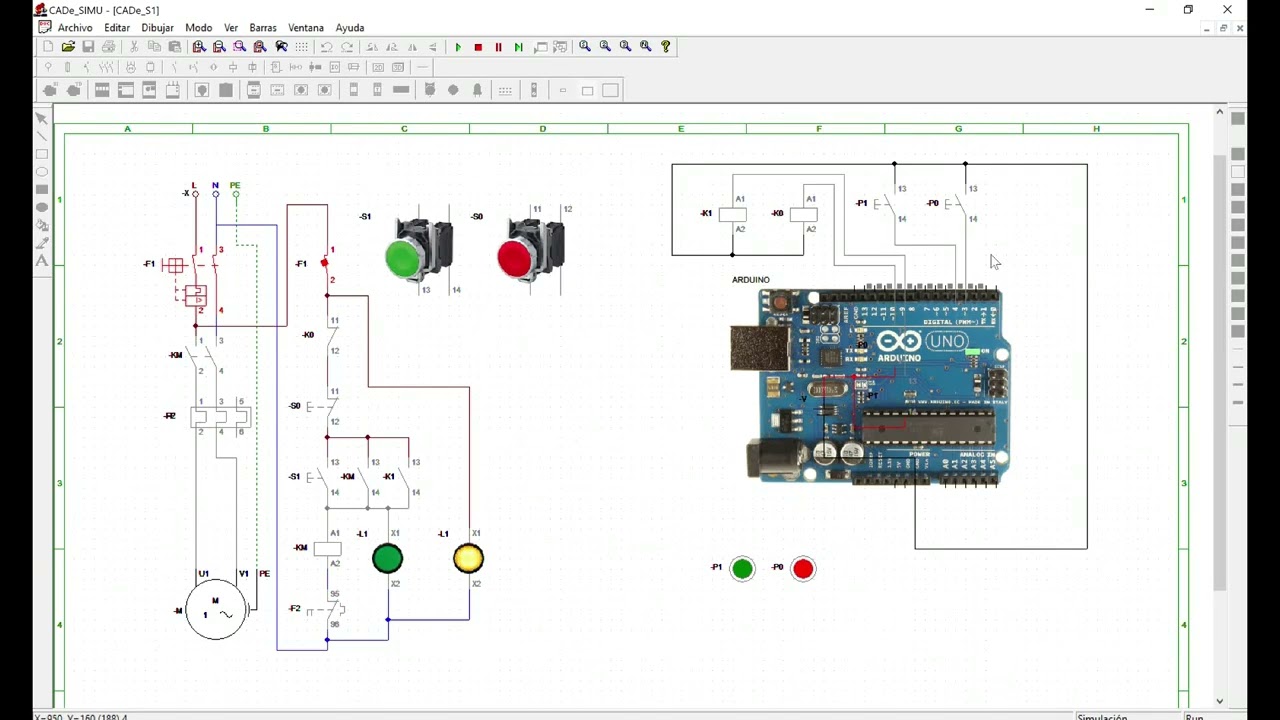Pause simulation with the red pause button
1280x720 pixels.
point(498,47)
